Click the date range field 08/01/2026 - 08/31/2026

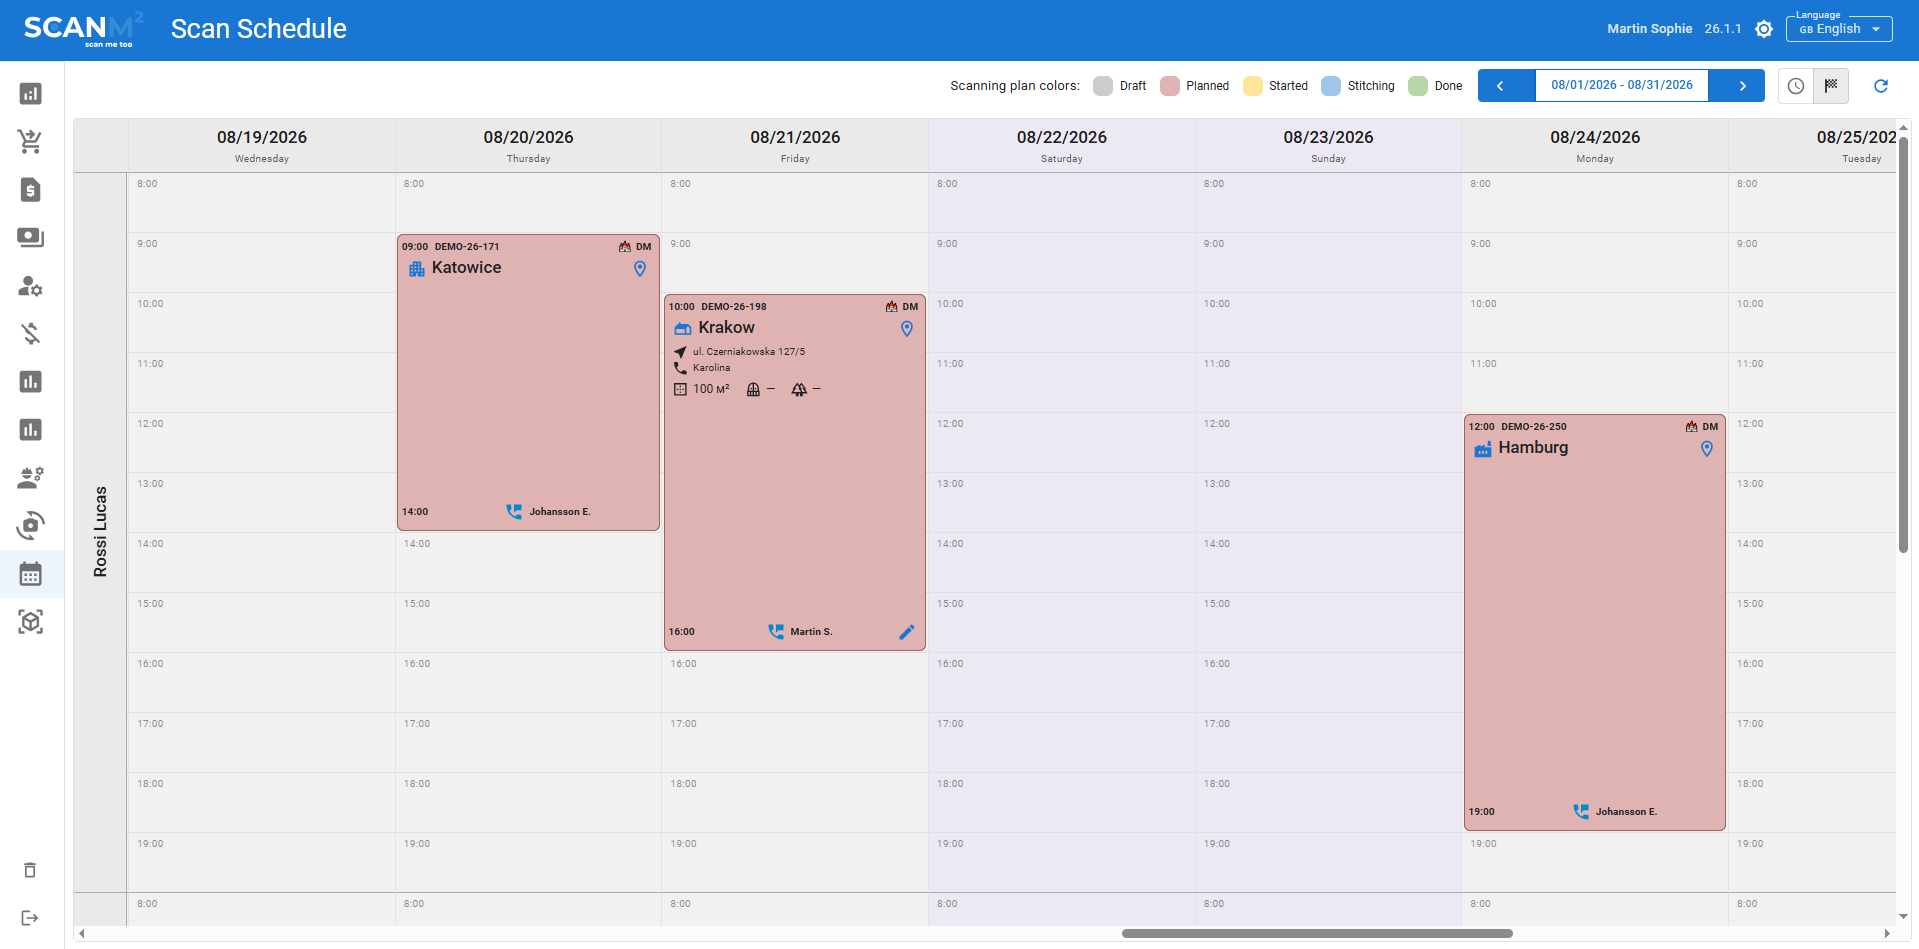coord(1622,86)
